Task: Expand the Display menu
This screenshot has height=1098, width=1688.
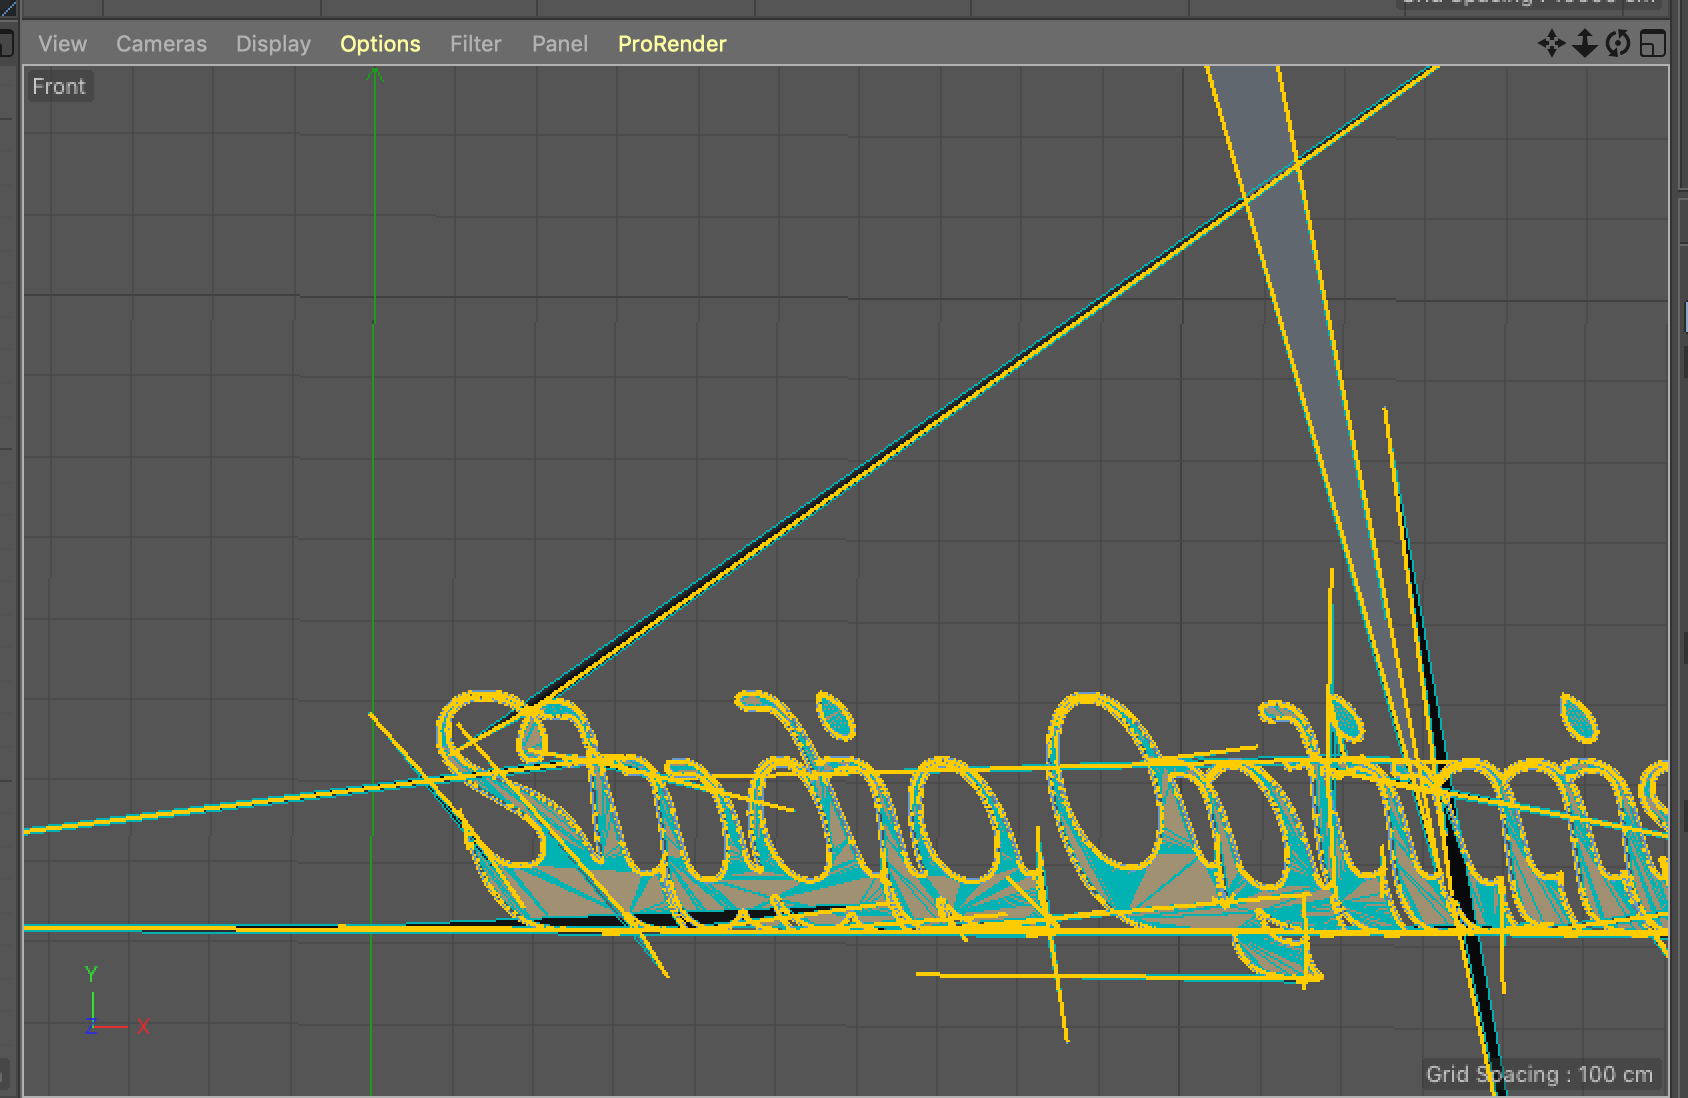Action: coord(273,44)
